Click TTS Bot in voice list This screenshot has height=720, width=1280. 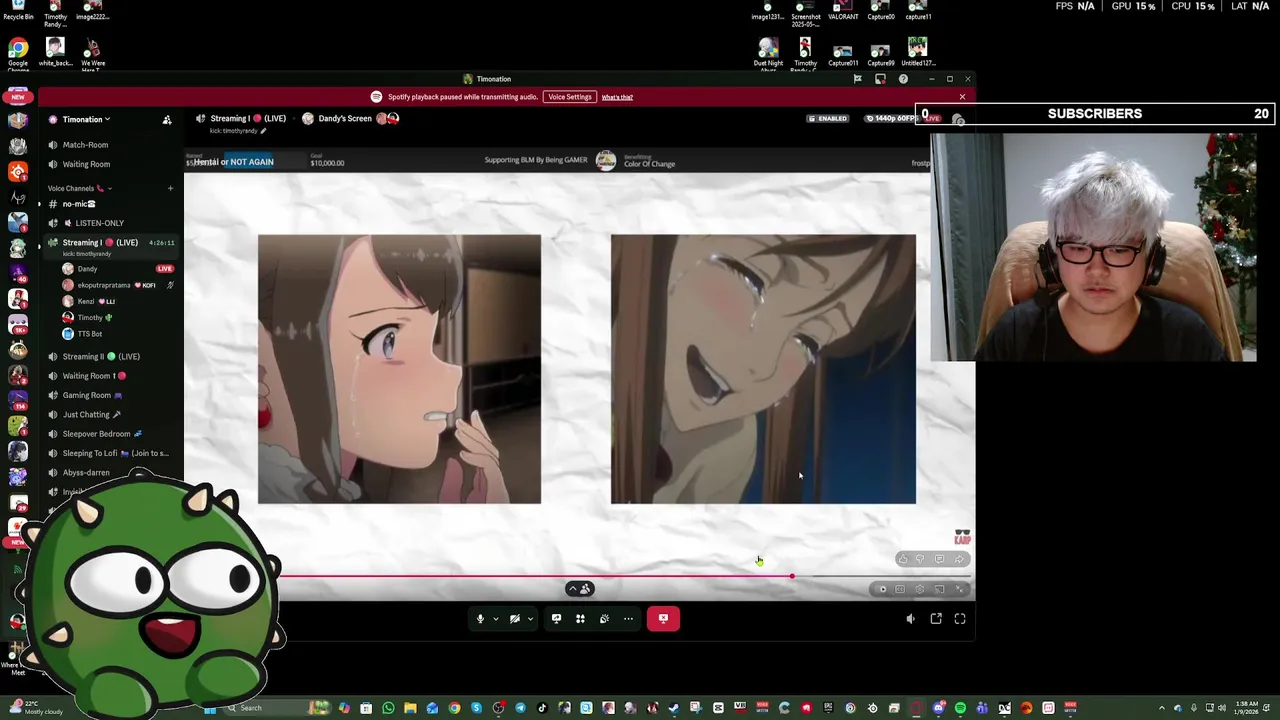89,333
